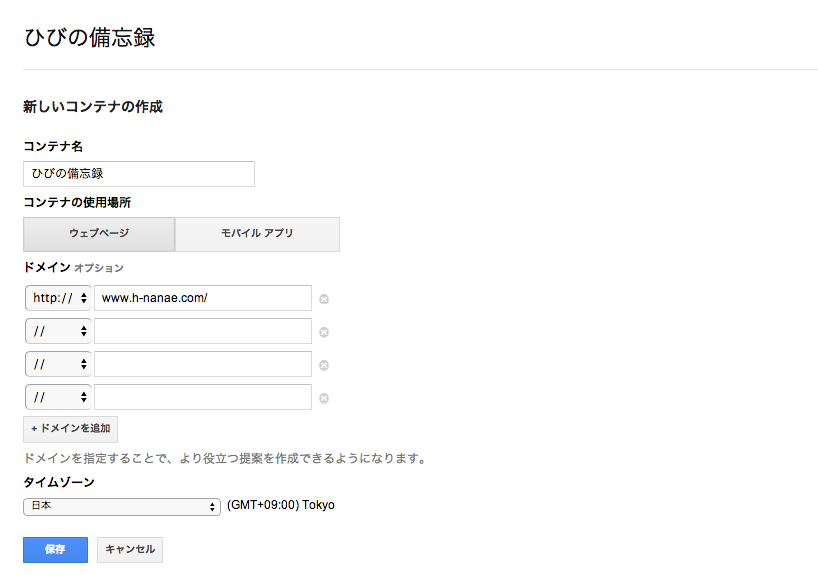
Task: Open the 日本 timezone country dropdown
Action: pyautogui.click(x=122, y=506)
